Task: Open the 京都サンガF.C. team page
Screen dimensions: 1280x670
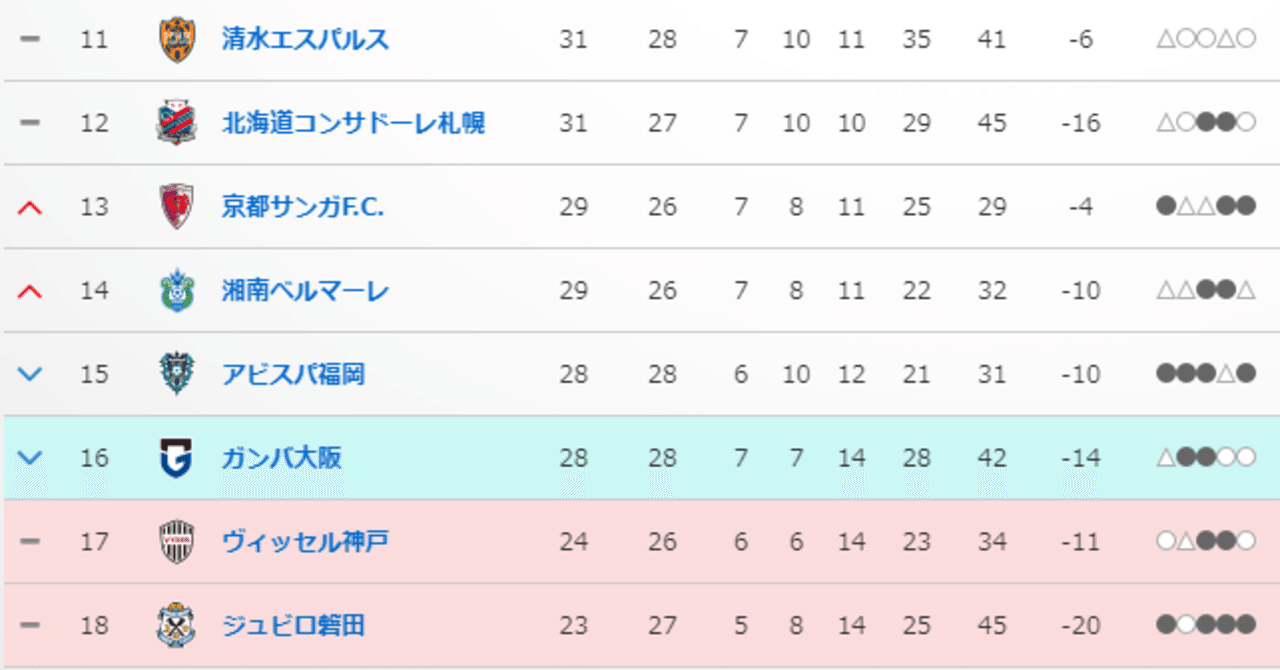Action: coord(300,206)
